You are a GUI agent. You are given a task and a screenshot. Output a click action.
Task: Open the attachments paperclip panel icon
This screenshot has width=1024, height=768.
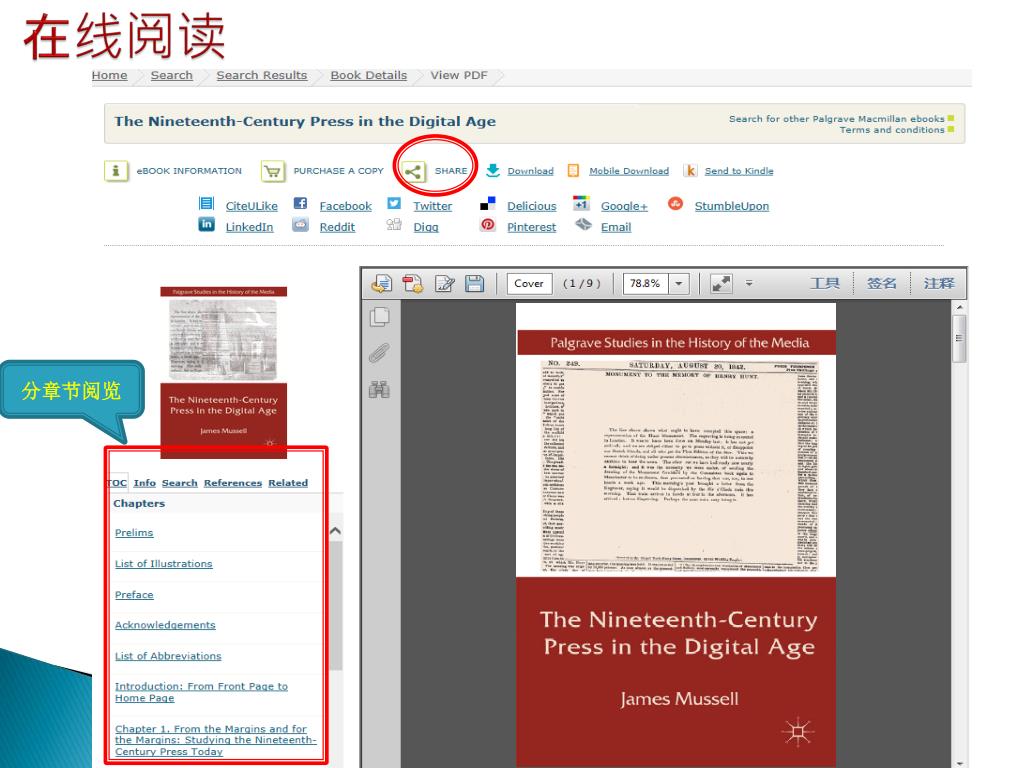tap(379, 353)
